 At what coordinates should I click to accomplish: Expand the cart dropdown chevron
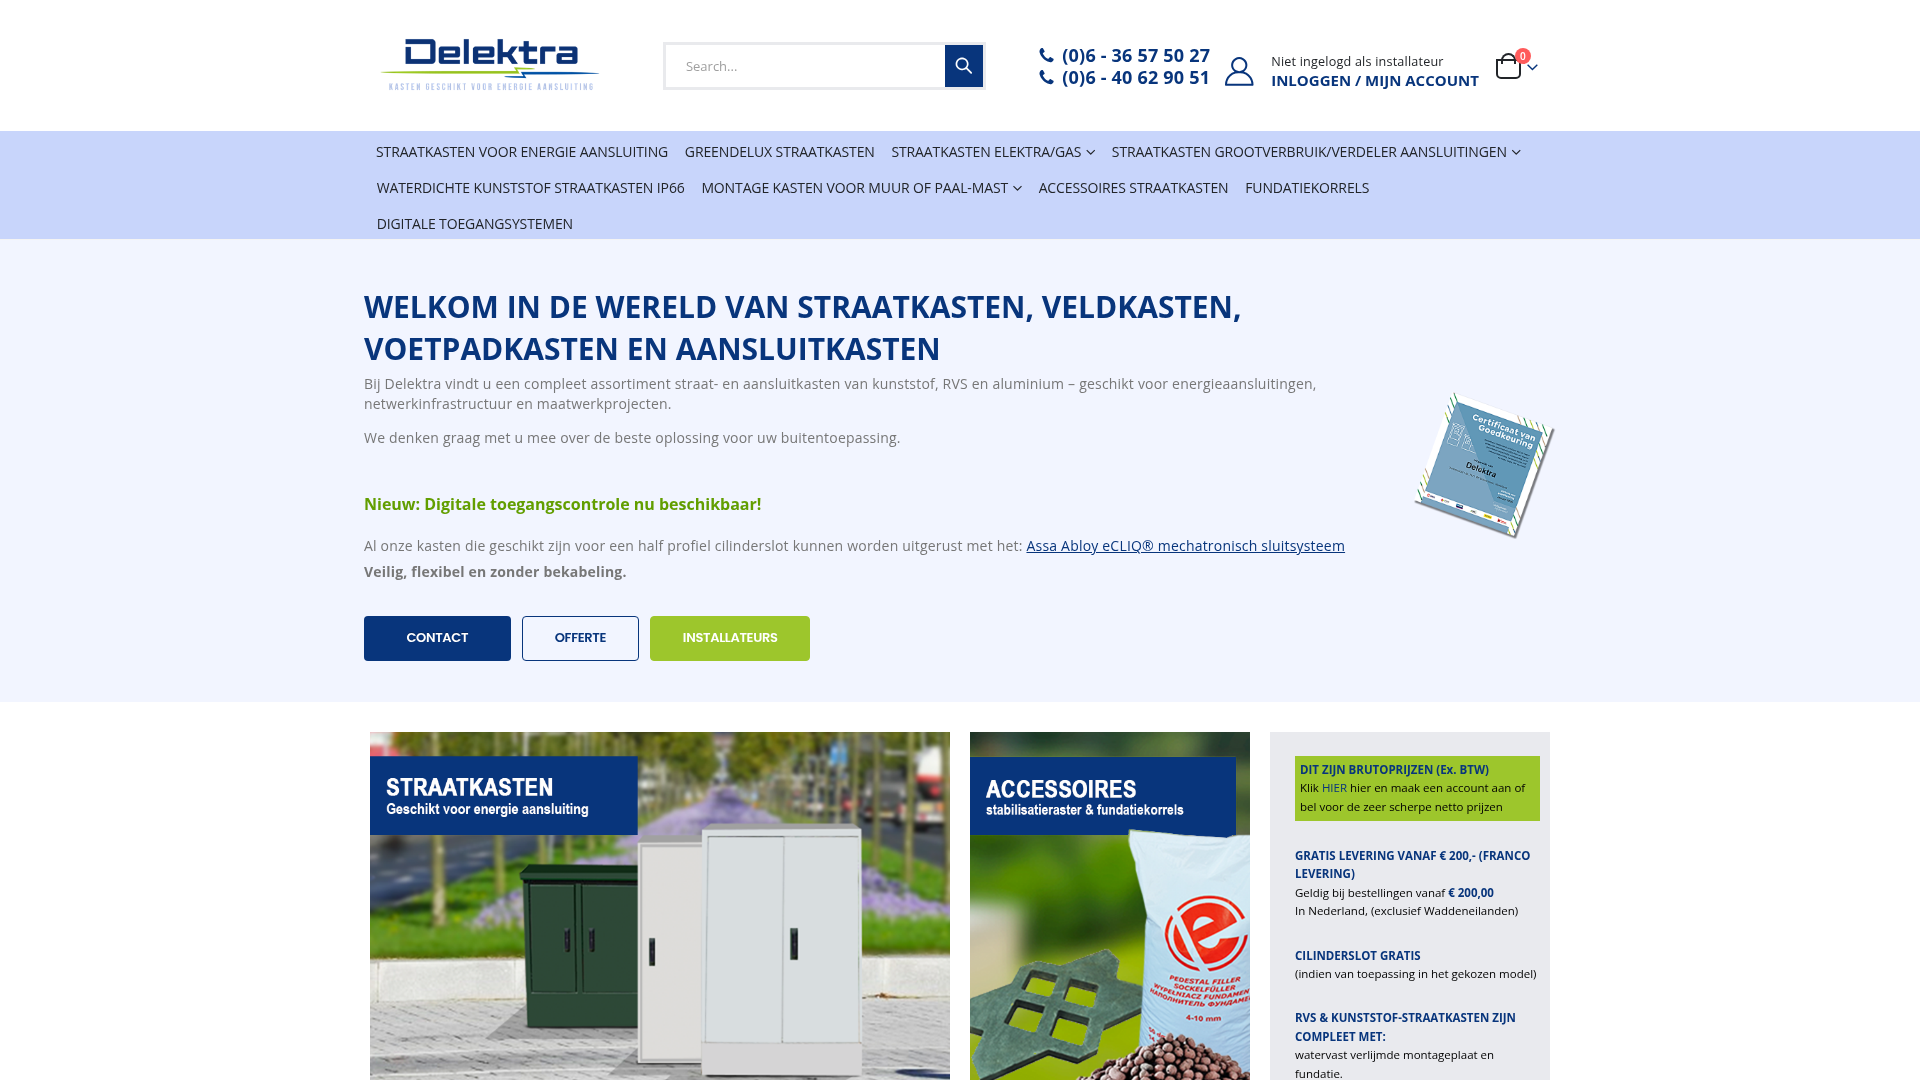pyautogui.click(x=1532, y=67)
